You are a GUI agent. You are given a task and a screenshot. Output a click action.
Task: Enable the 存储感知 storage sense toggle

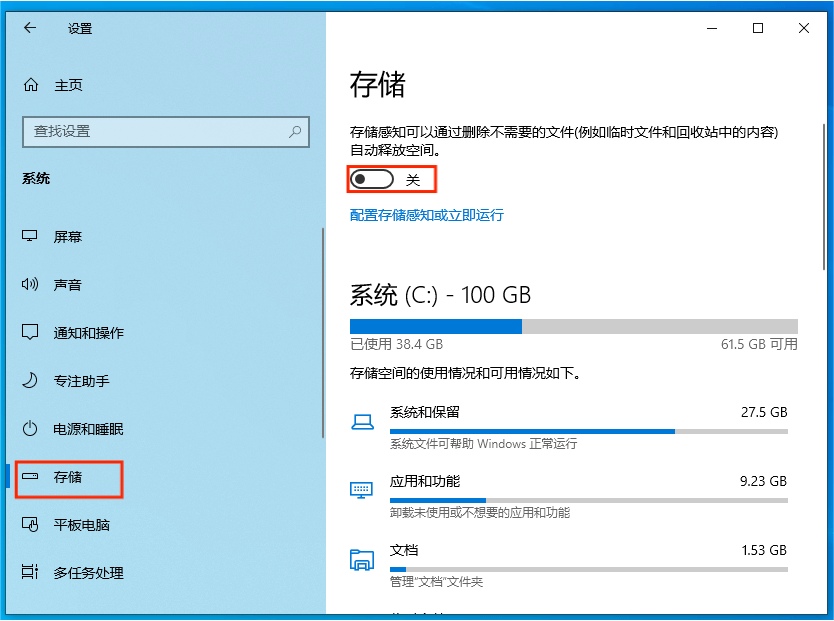pos(371,177)
